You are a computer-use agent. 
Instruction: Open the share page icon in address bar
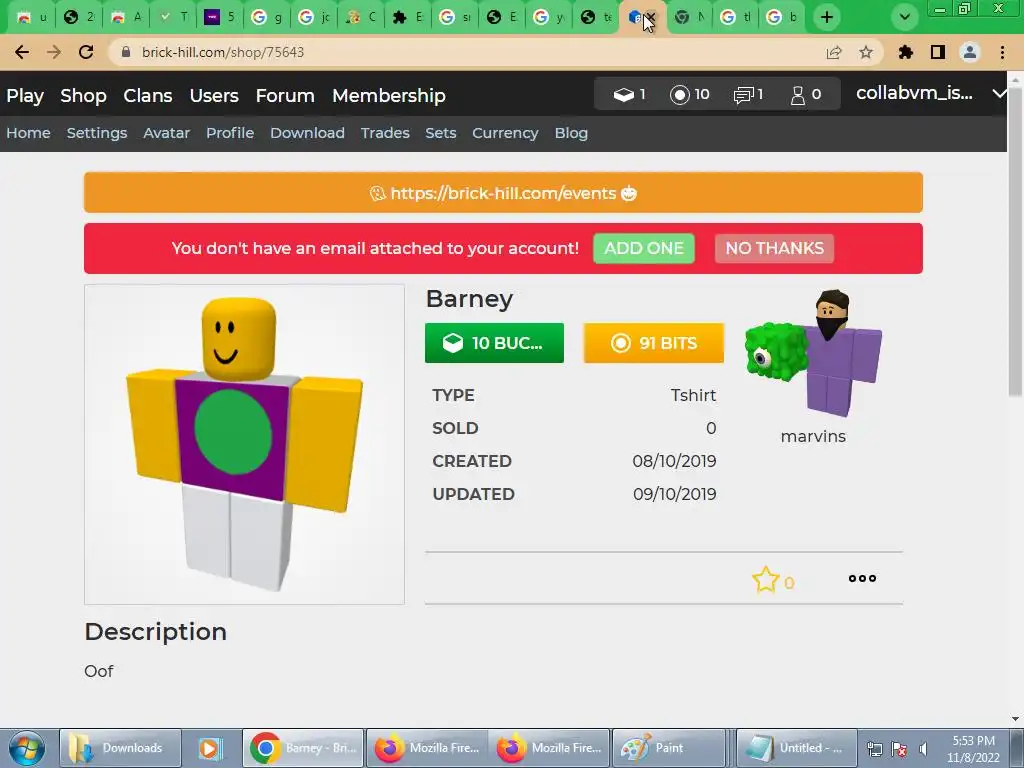[834, 52]
